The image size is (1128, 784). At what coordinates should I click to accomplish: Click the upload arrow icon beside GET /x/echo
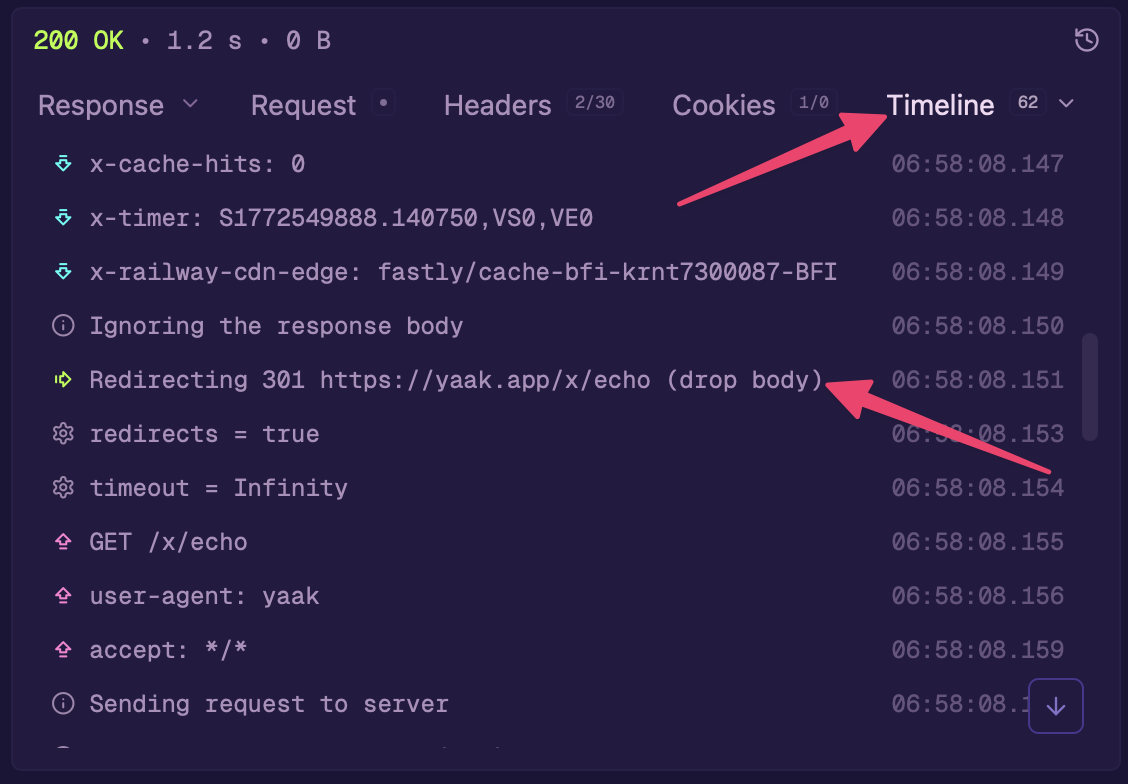[x=63, y=542]
